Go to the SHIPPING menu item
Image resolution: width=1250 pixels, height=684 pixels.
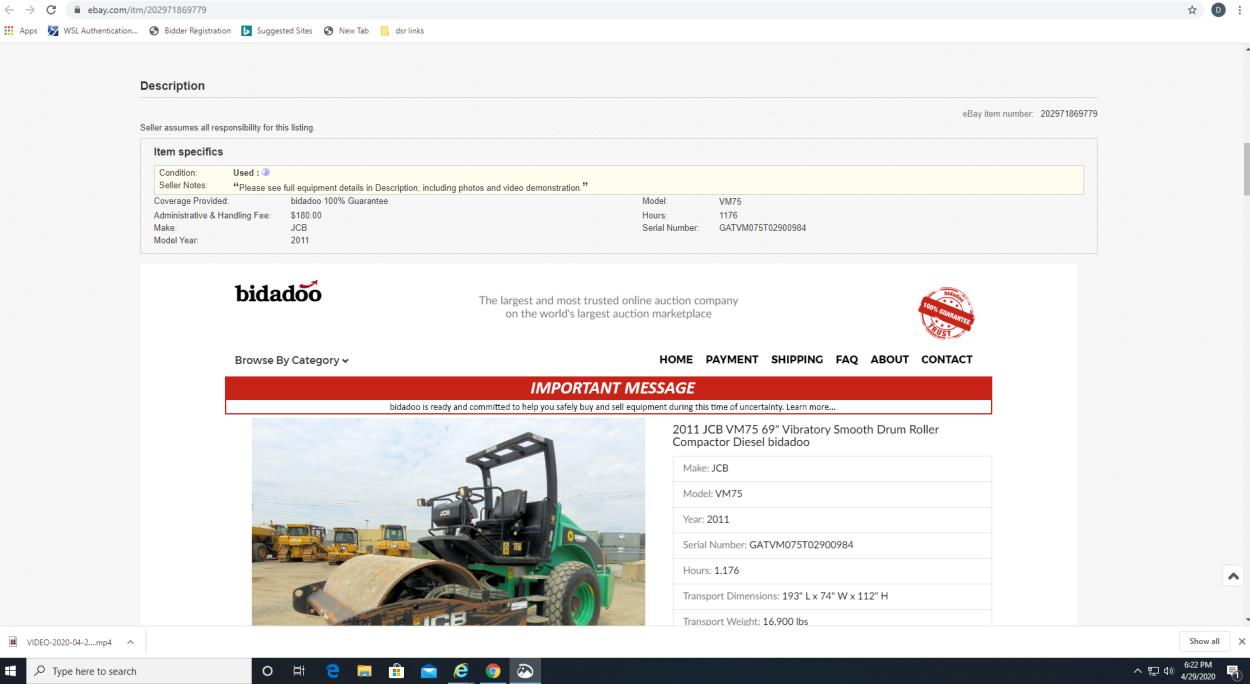796,360
